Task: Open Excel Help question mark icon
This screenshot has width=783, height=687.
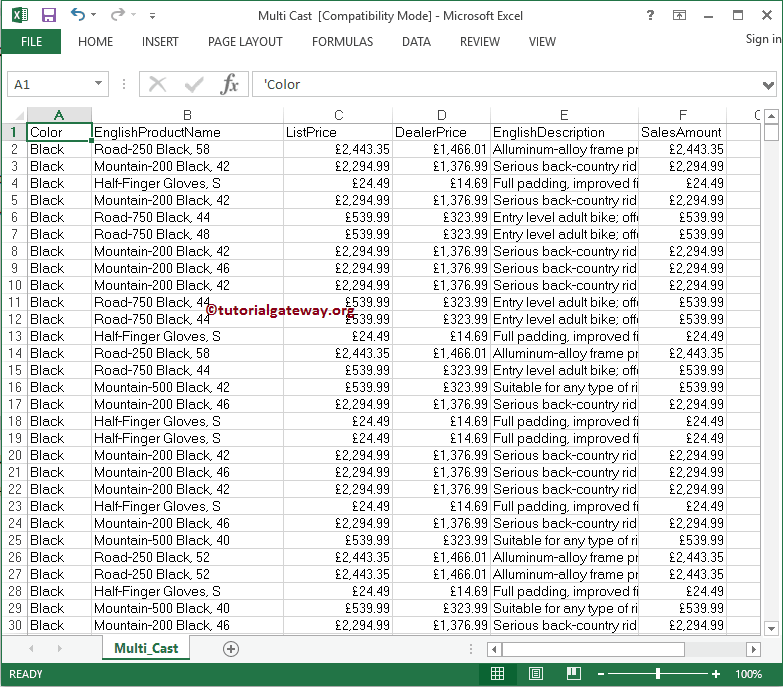Action: tap(651, 15)
